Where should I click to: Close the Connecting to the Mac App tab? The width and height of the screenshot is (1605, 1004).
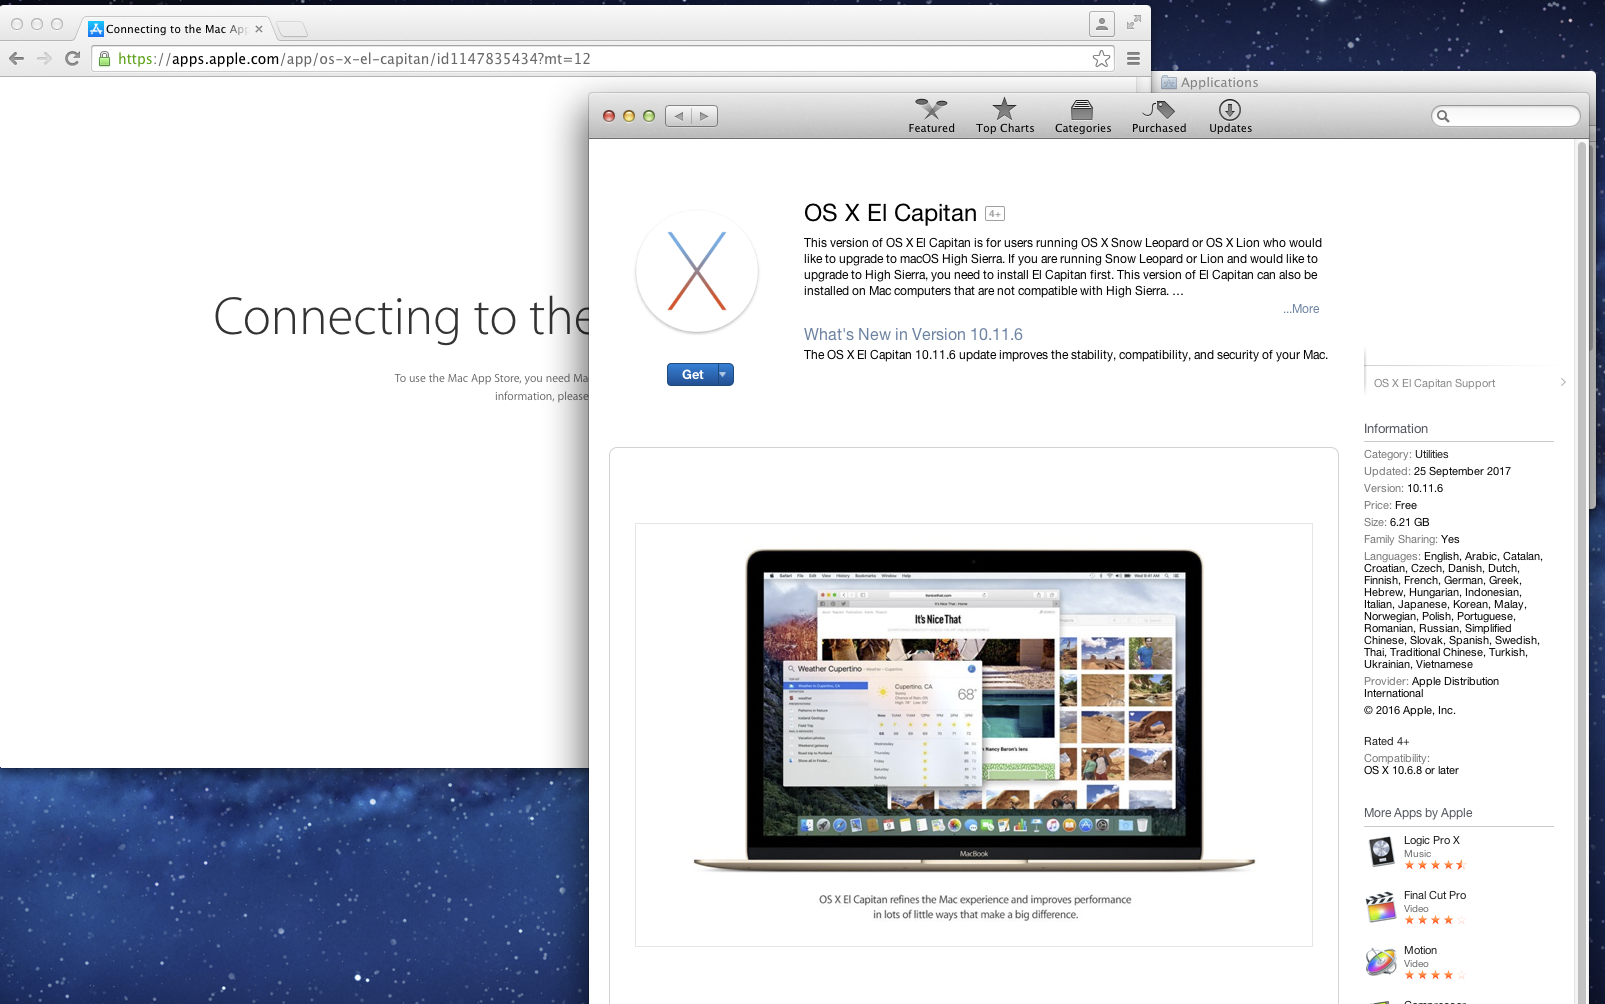[x=259, y=29]
